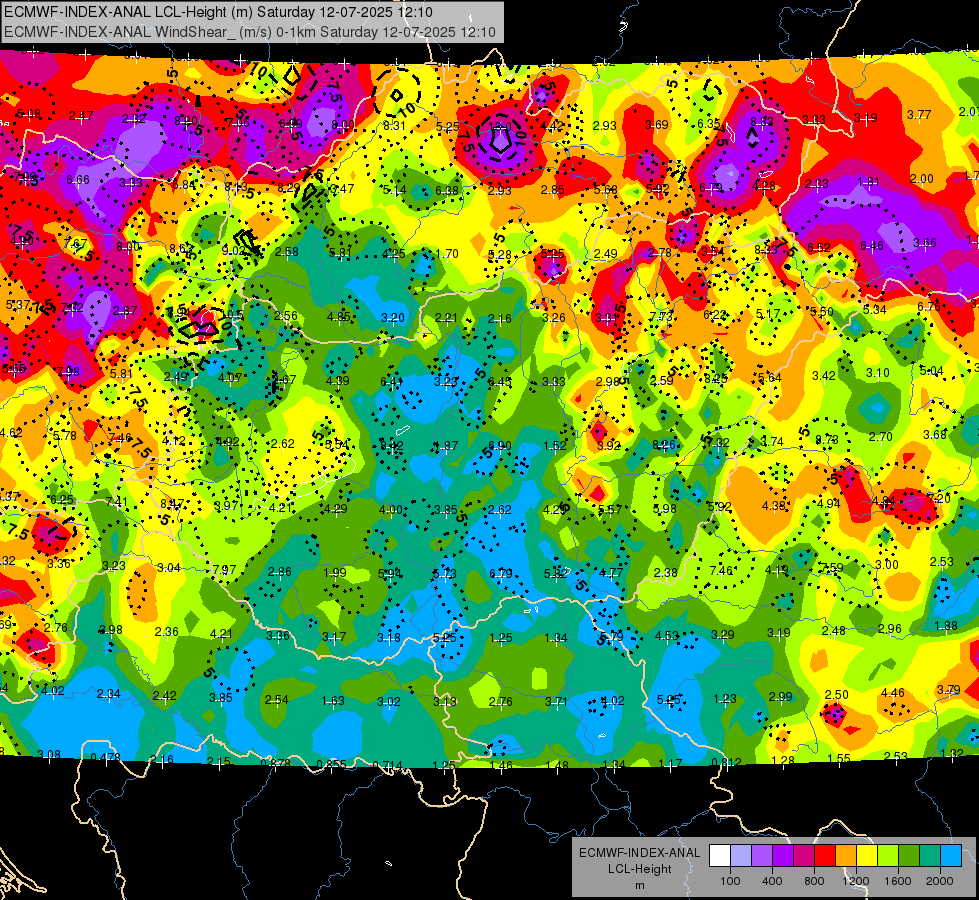Click the 0.812 value on bottom edge
The width and height of the screenshot is (979, 900).
[727, 762]
